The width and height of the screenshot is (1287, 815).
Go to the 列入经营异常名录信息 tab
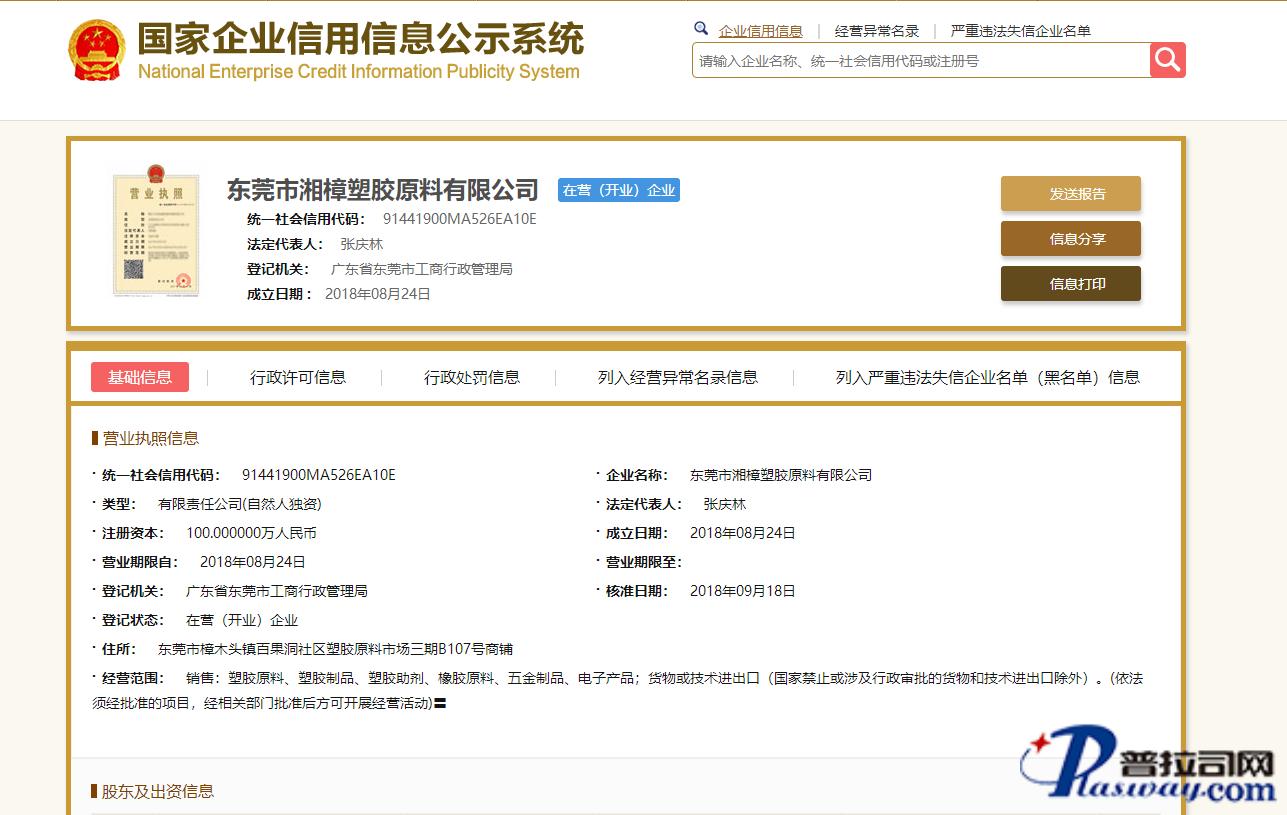click(677, 377)
